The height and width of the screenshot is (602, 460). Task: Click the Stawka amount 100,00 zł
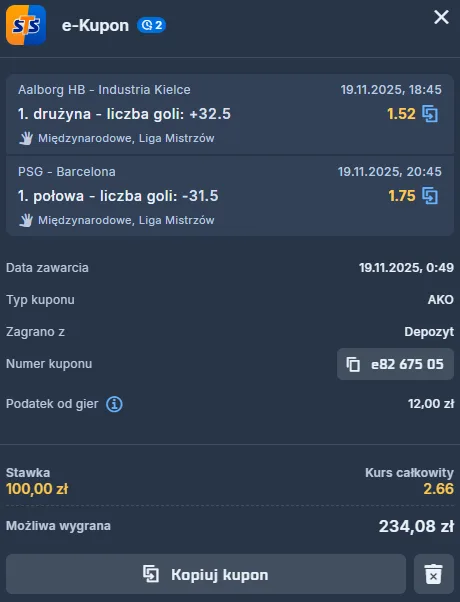(37, 489)
